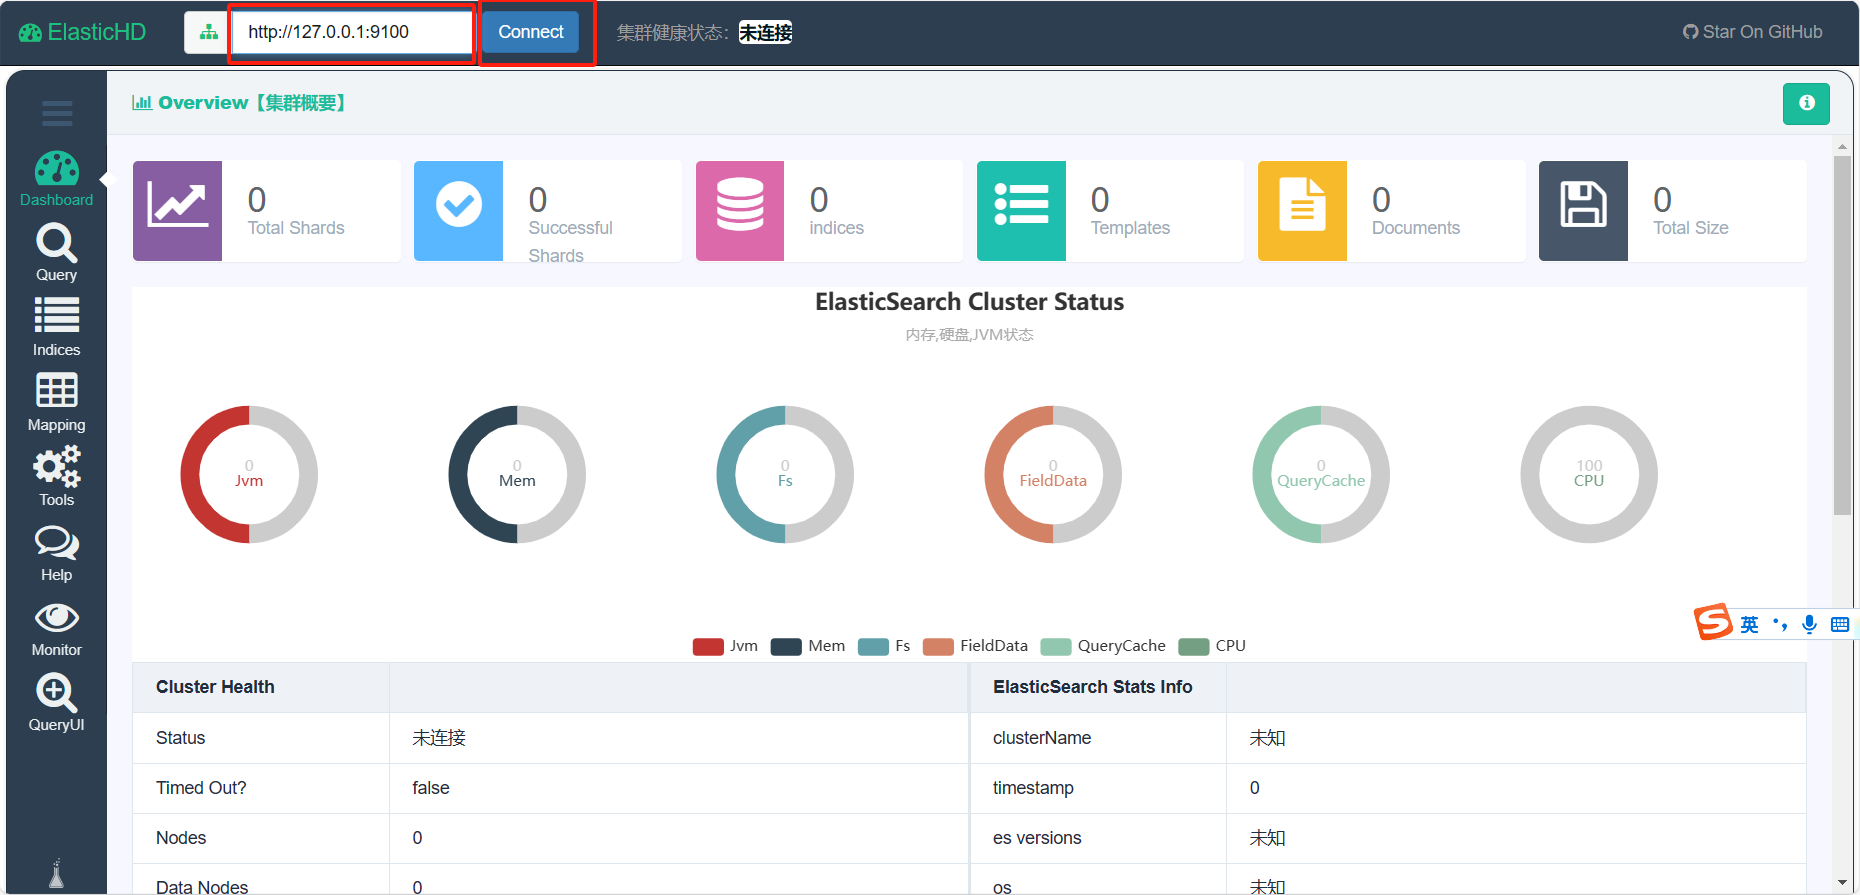Toggle Jvm legend entry
This screenshot has height=895, width=1860.
tap(725, 646)
